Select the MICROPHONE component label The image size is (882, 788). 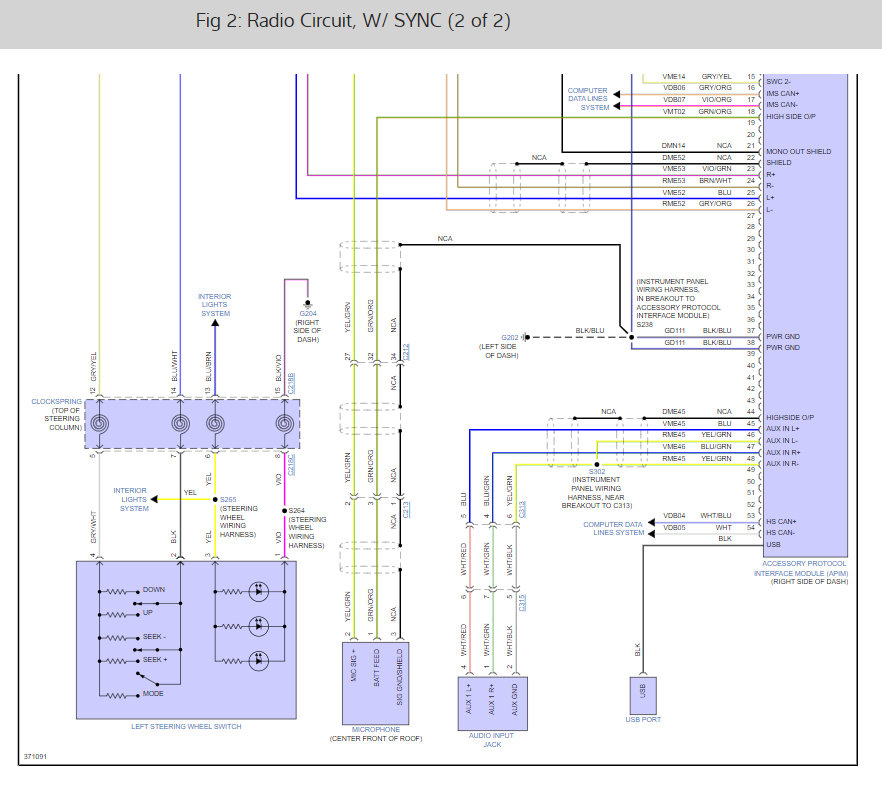[376, 730]
